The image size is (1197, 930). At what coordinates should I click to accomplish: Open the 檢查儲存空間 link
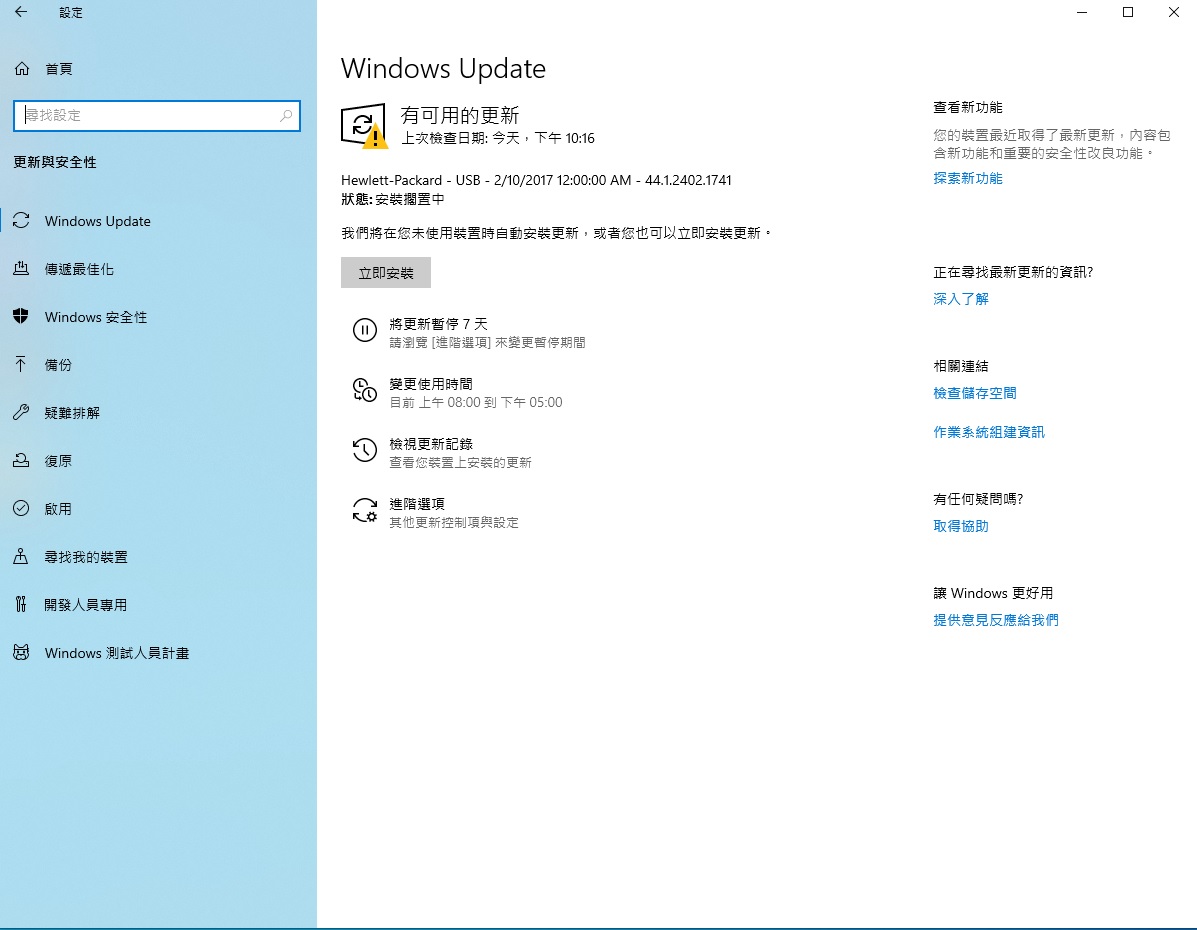click(x=974, y=393)
